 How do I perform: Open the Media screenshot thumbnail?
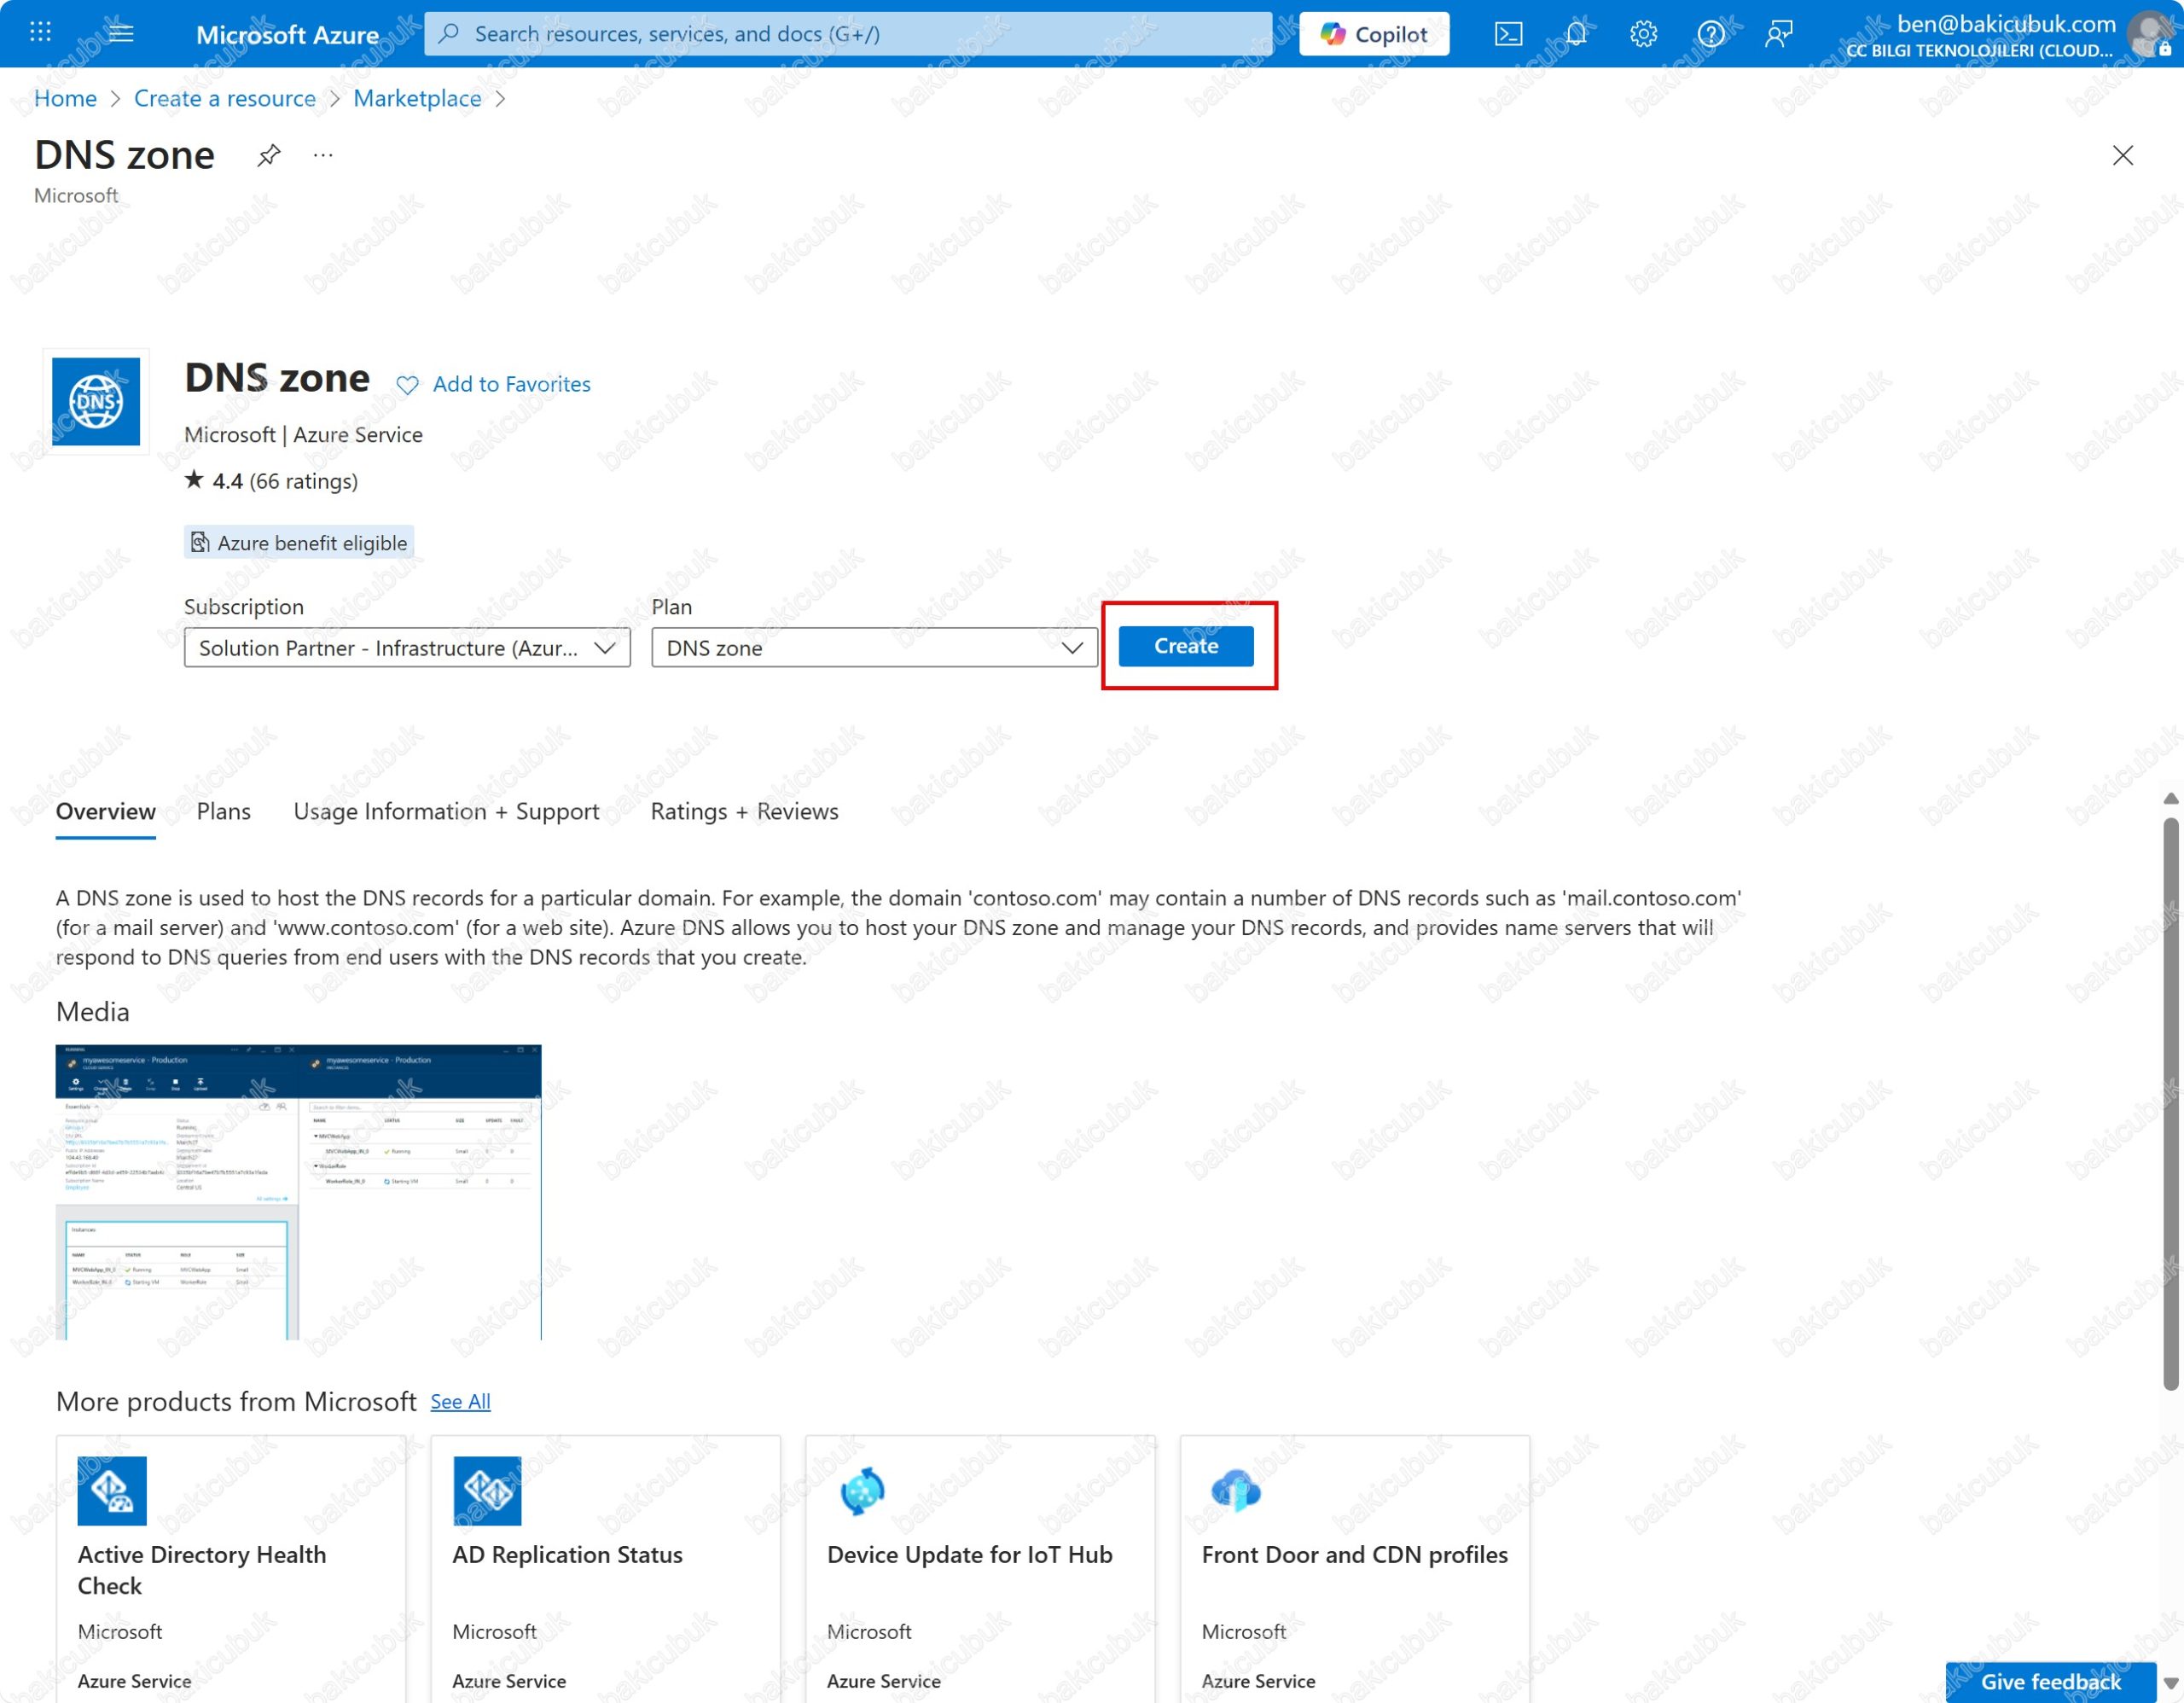click(x=298, y=1192)
